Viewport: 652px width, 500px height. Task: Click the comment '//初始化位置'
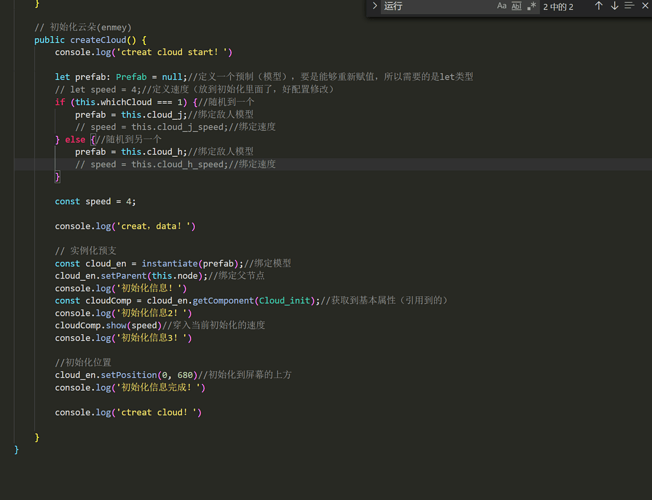(x=83, y=362)
